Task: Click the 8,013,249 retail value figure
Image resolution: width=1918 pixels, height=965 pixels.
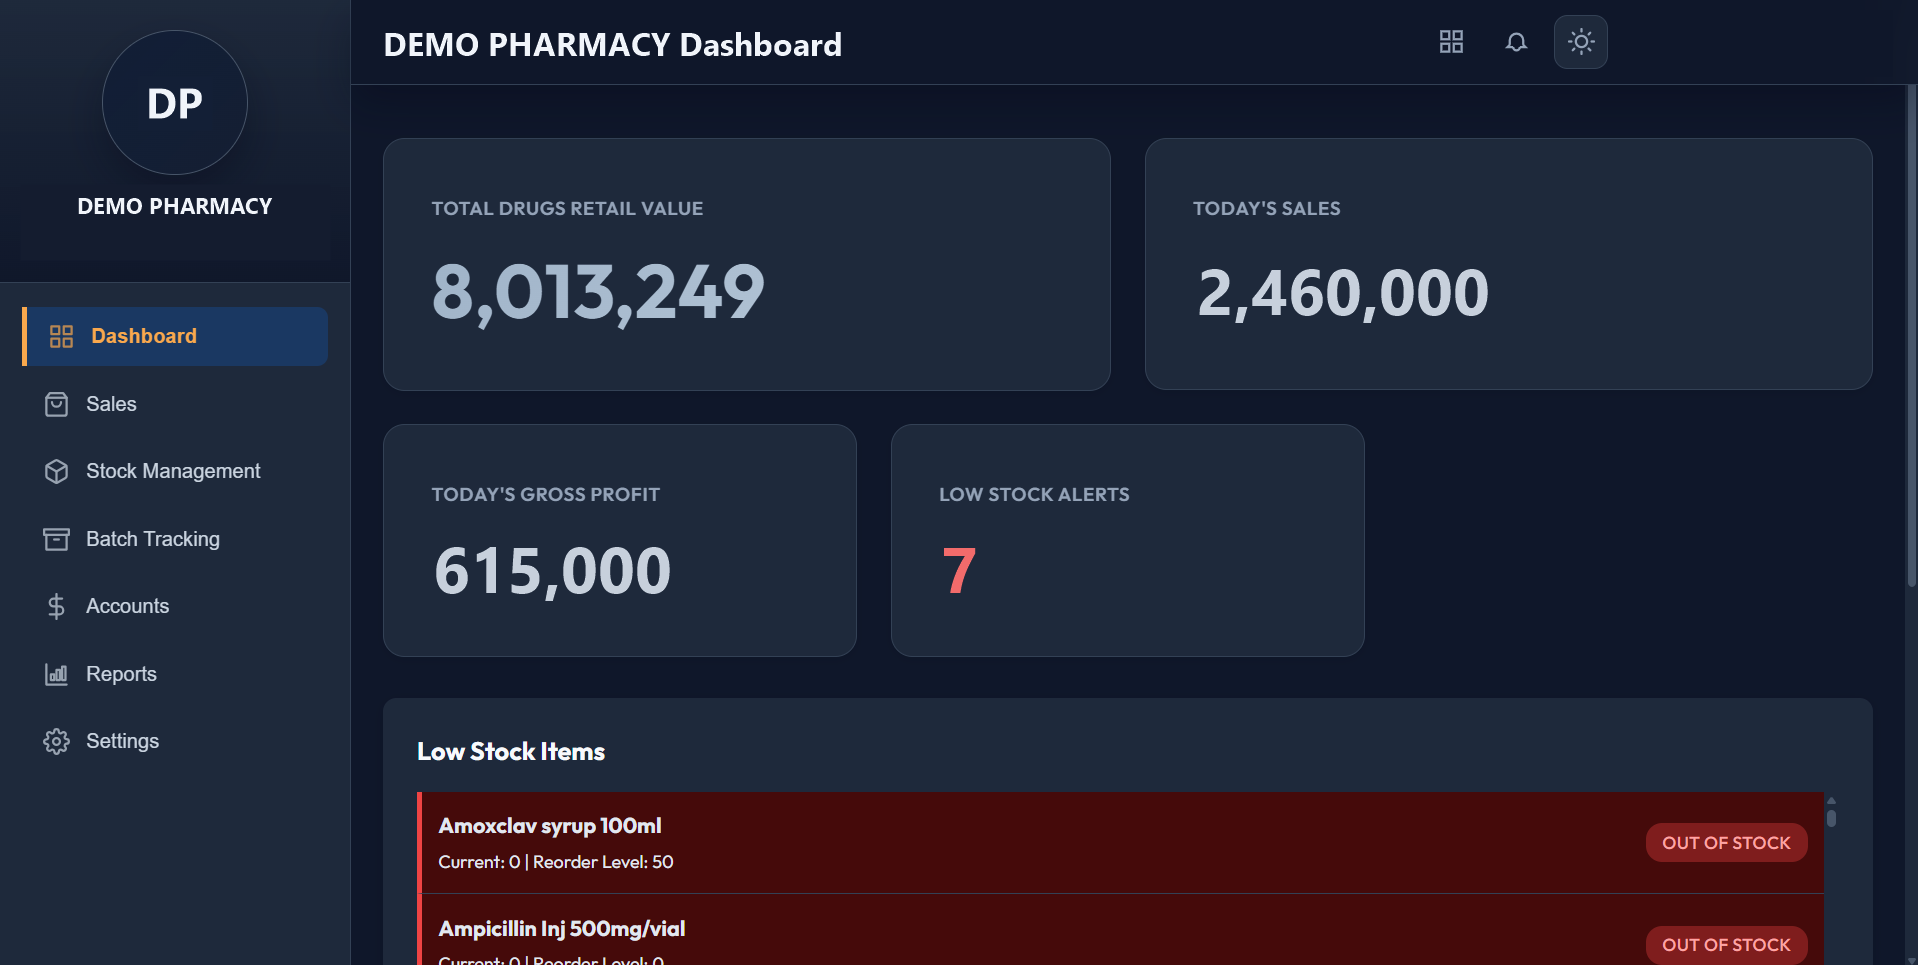Action: point(598,292)
